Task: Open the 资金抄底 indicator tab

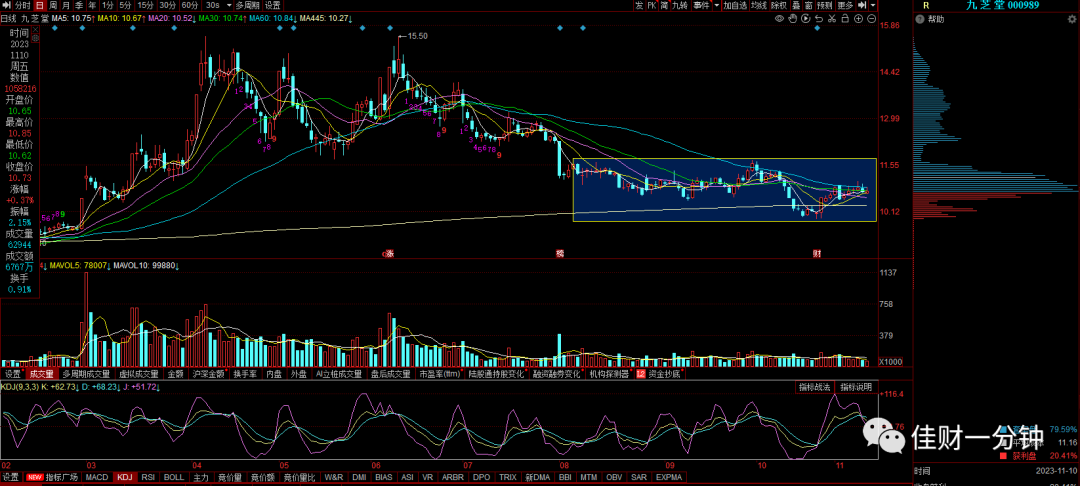Action: [x=659, y=374]
